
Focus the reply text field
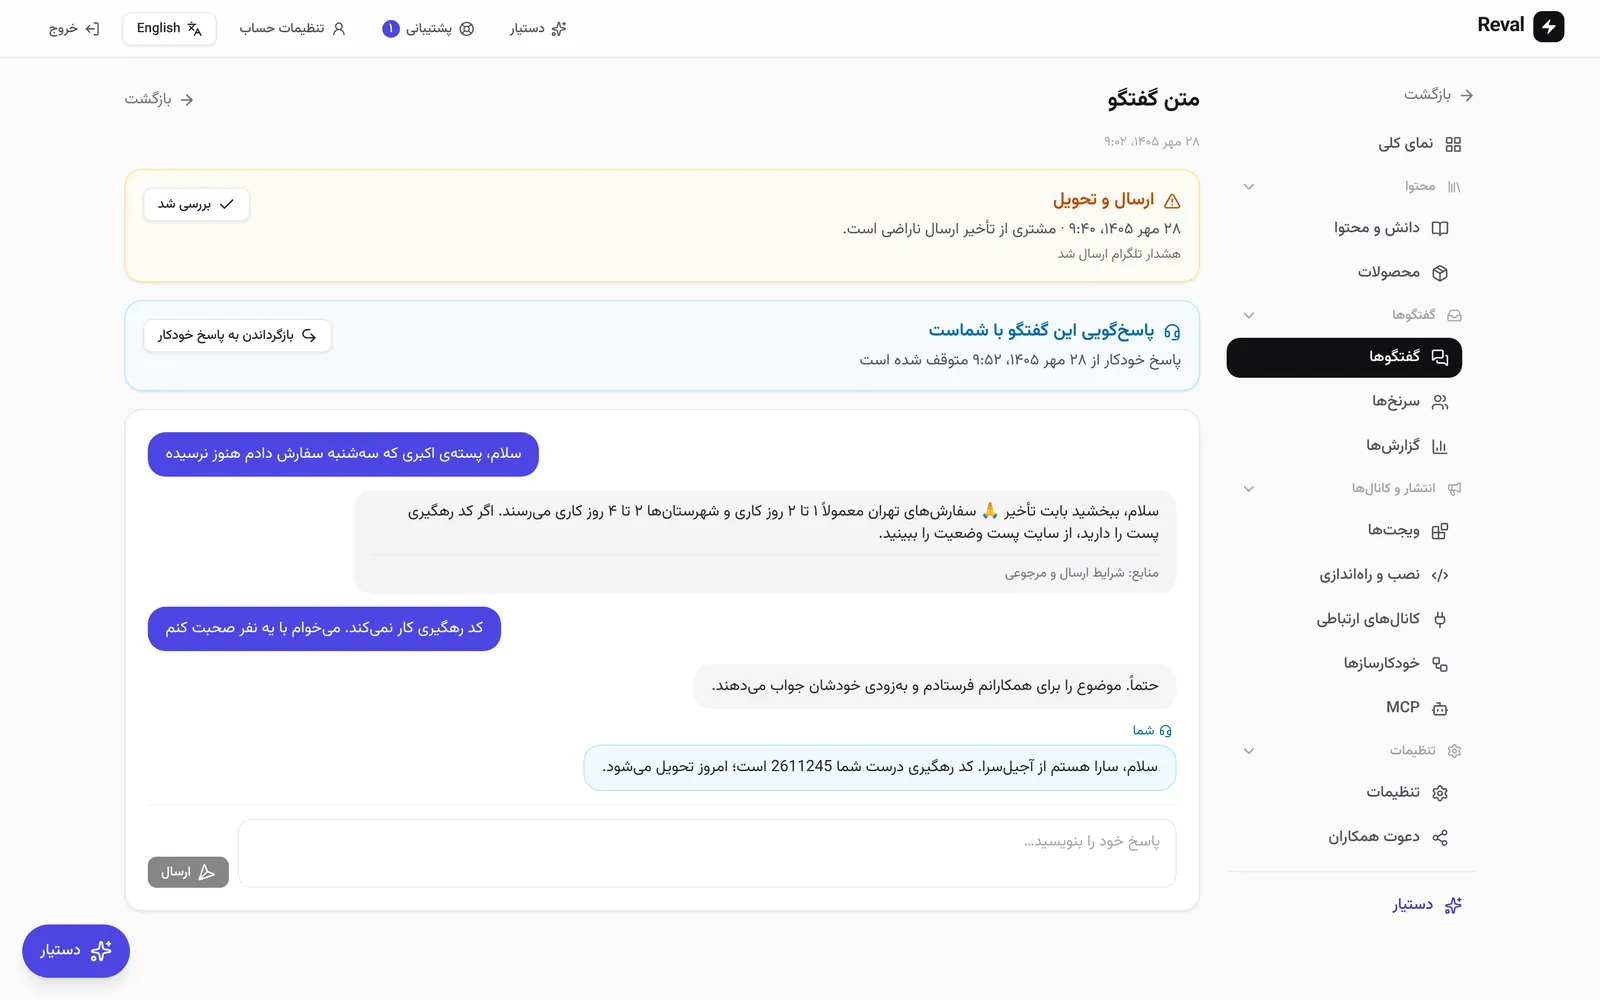click(x=707, y=853)
